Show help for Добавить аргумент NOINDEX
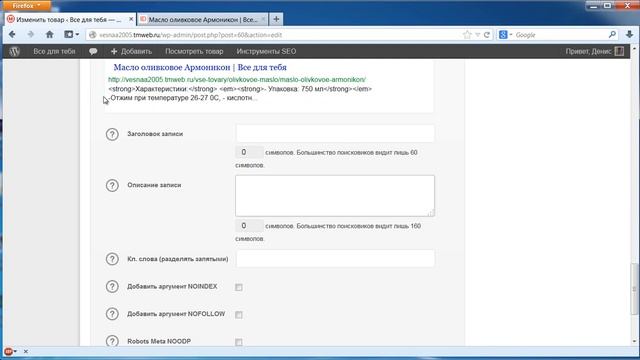The height and width of the screenshot is (360, 640). tap(112, 287)
